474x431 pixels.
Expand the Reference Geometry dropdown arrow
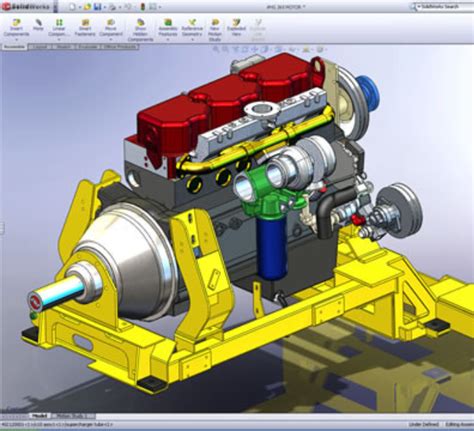click(192, 40)
